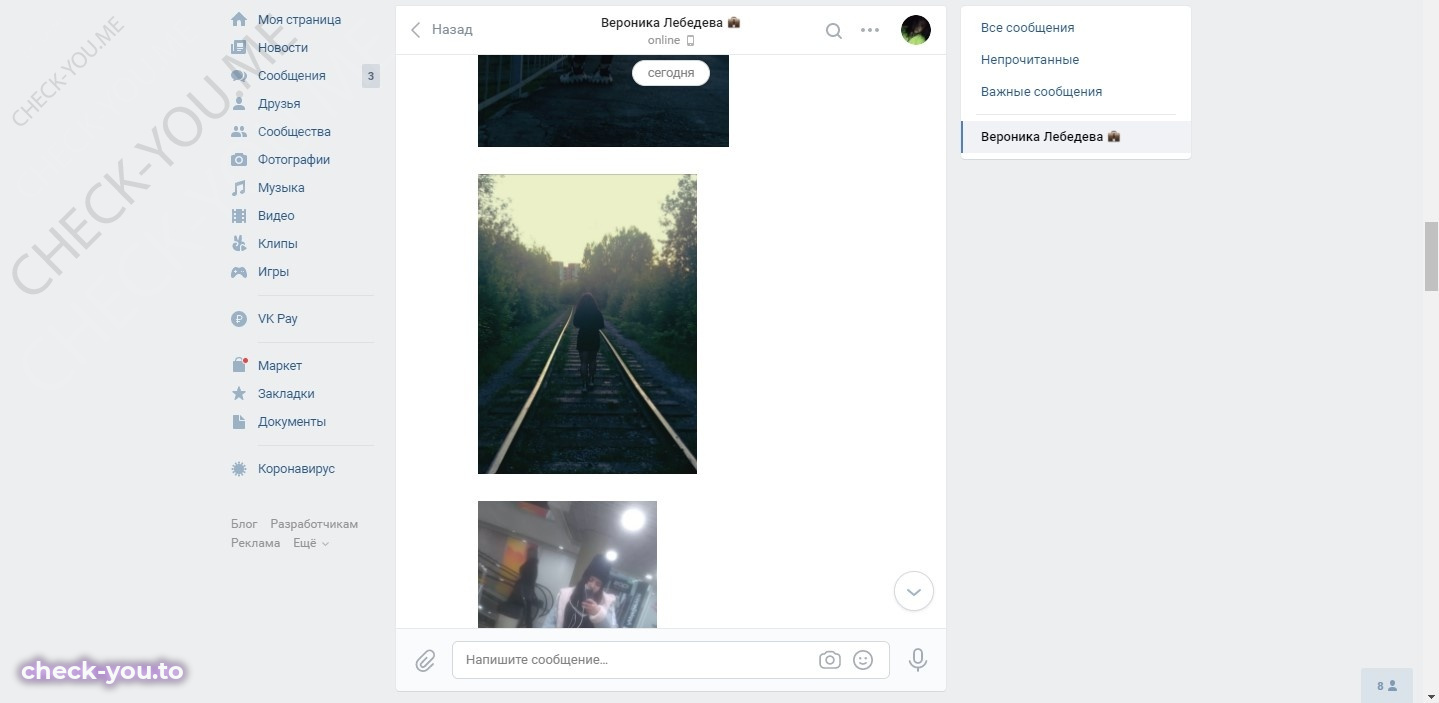Open the dark photo at top of chat

(x=603, y=101)
